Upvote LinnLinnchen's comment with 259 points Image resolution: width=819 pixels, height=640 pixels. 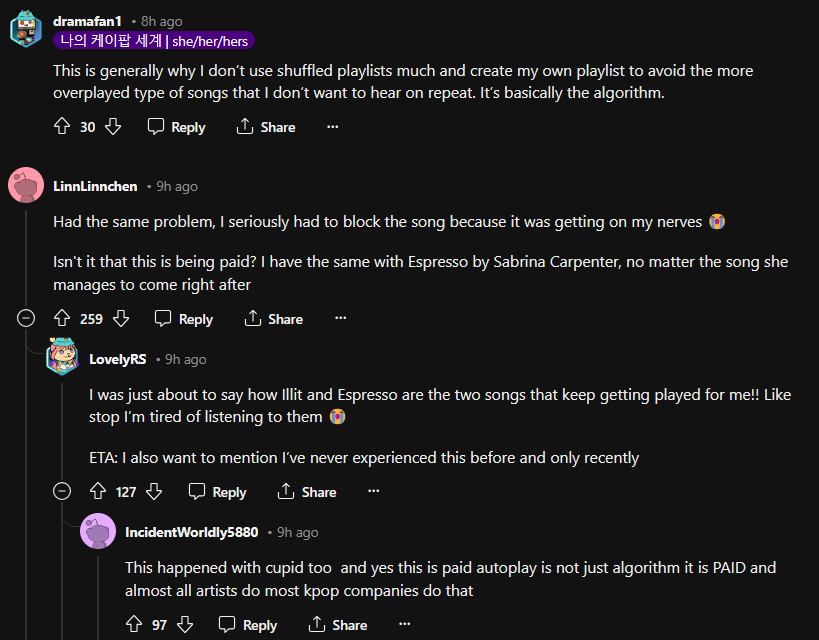62,319
